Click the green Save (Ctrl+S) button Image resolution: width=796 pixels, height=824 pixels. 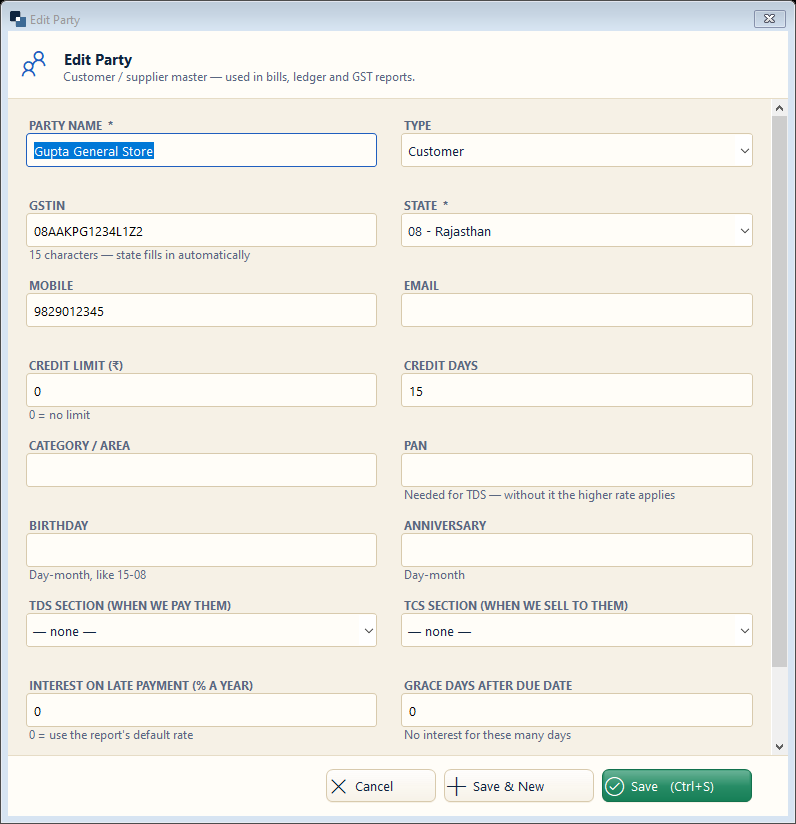point(677,786)
